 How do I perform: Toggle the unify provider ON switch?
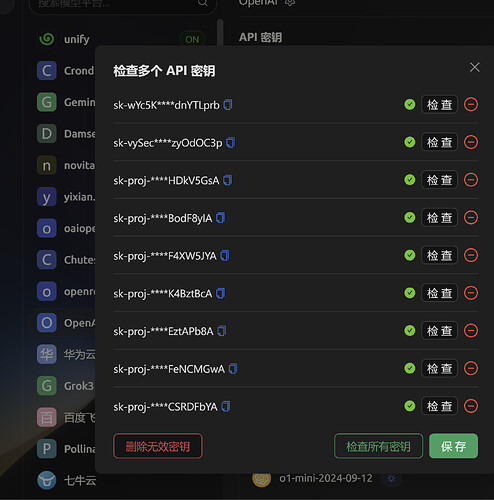tap(192, 39)
